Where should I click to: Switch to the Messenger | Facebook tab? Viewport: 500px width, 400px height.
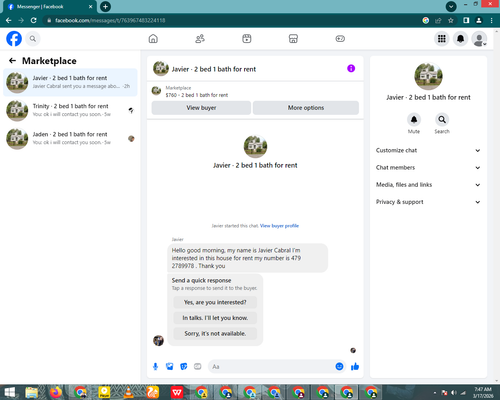[x=50, y=7]
